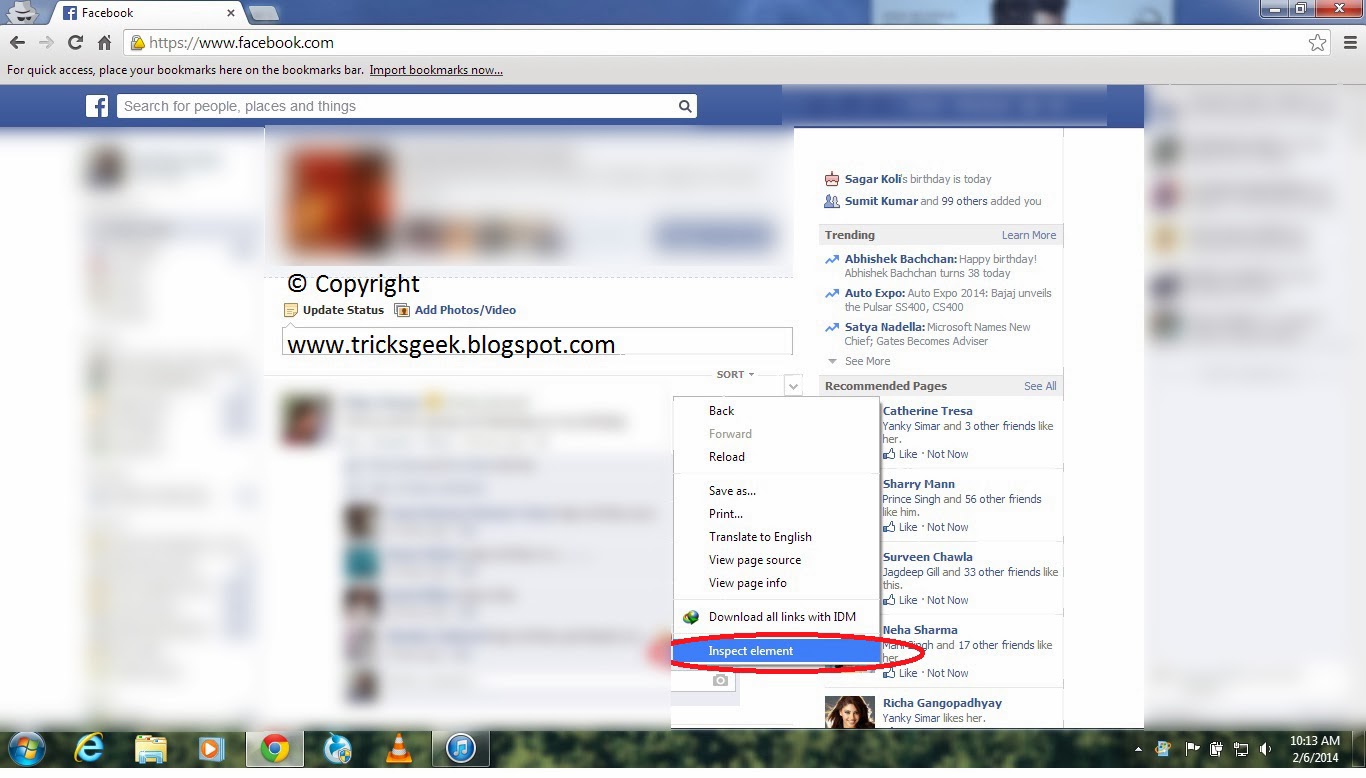Click Import bookmarks now link
Image resolution: width=1366 pixels, height=778 pixels.
pyautogui.click(x=436, y=70)
